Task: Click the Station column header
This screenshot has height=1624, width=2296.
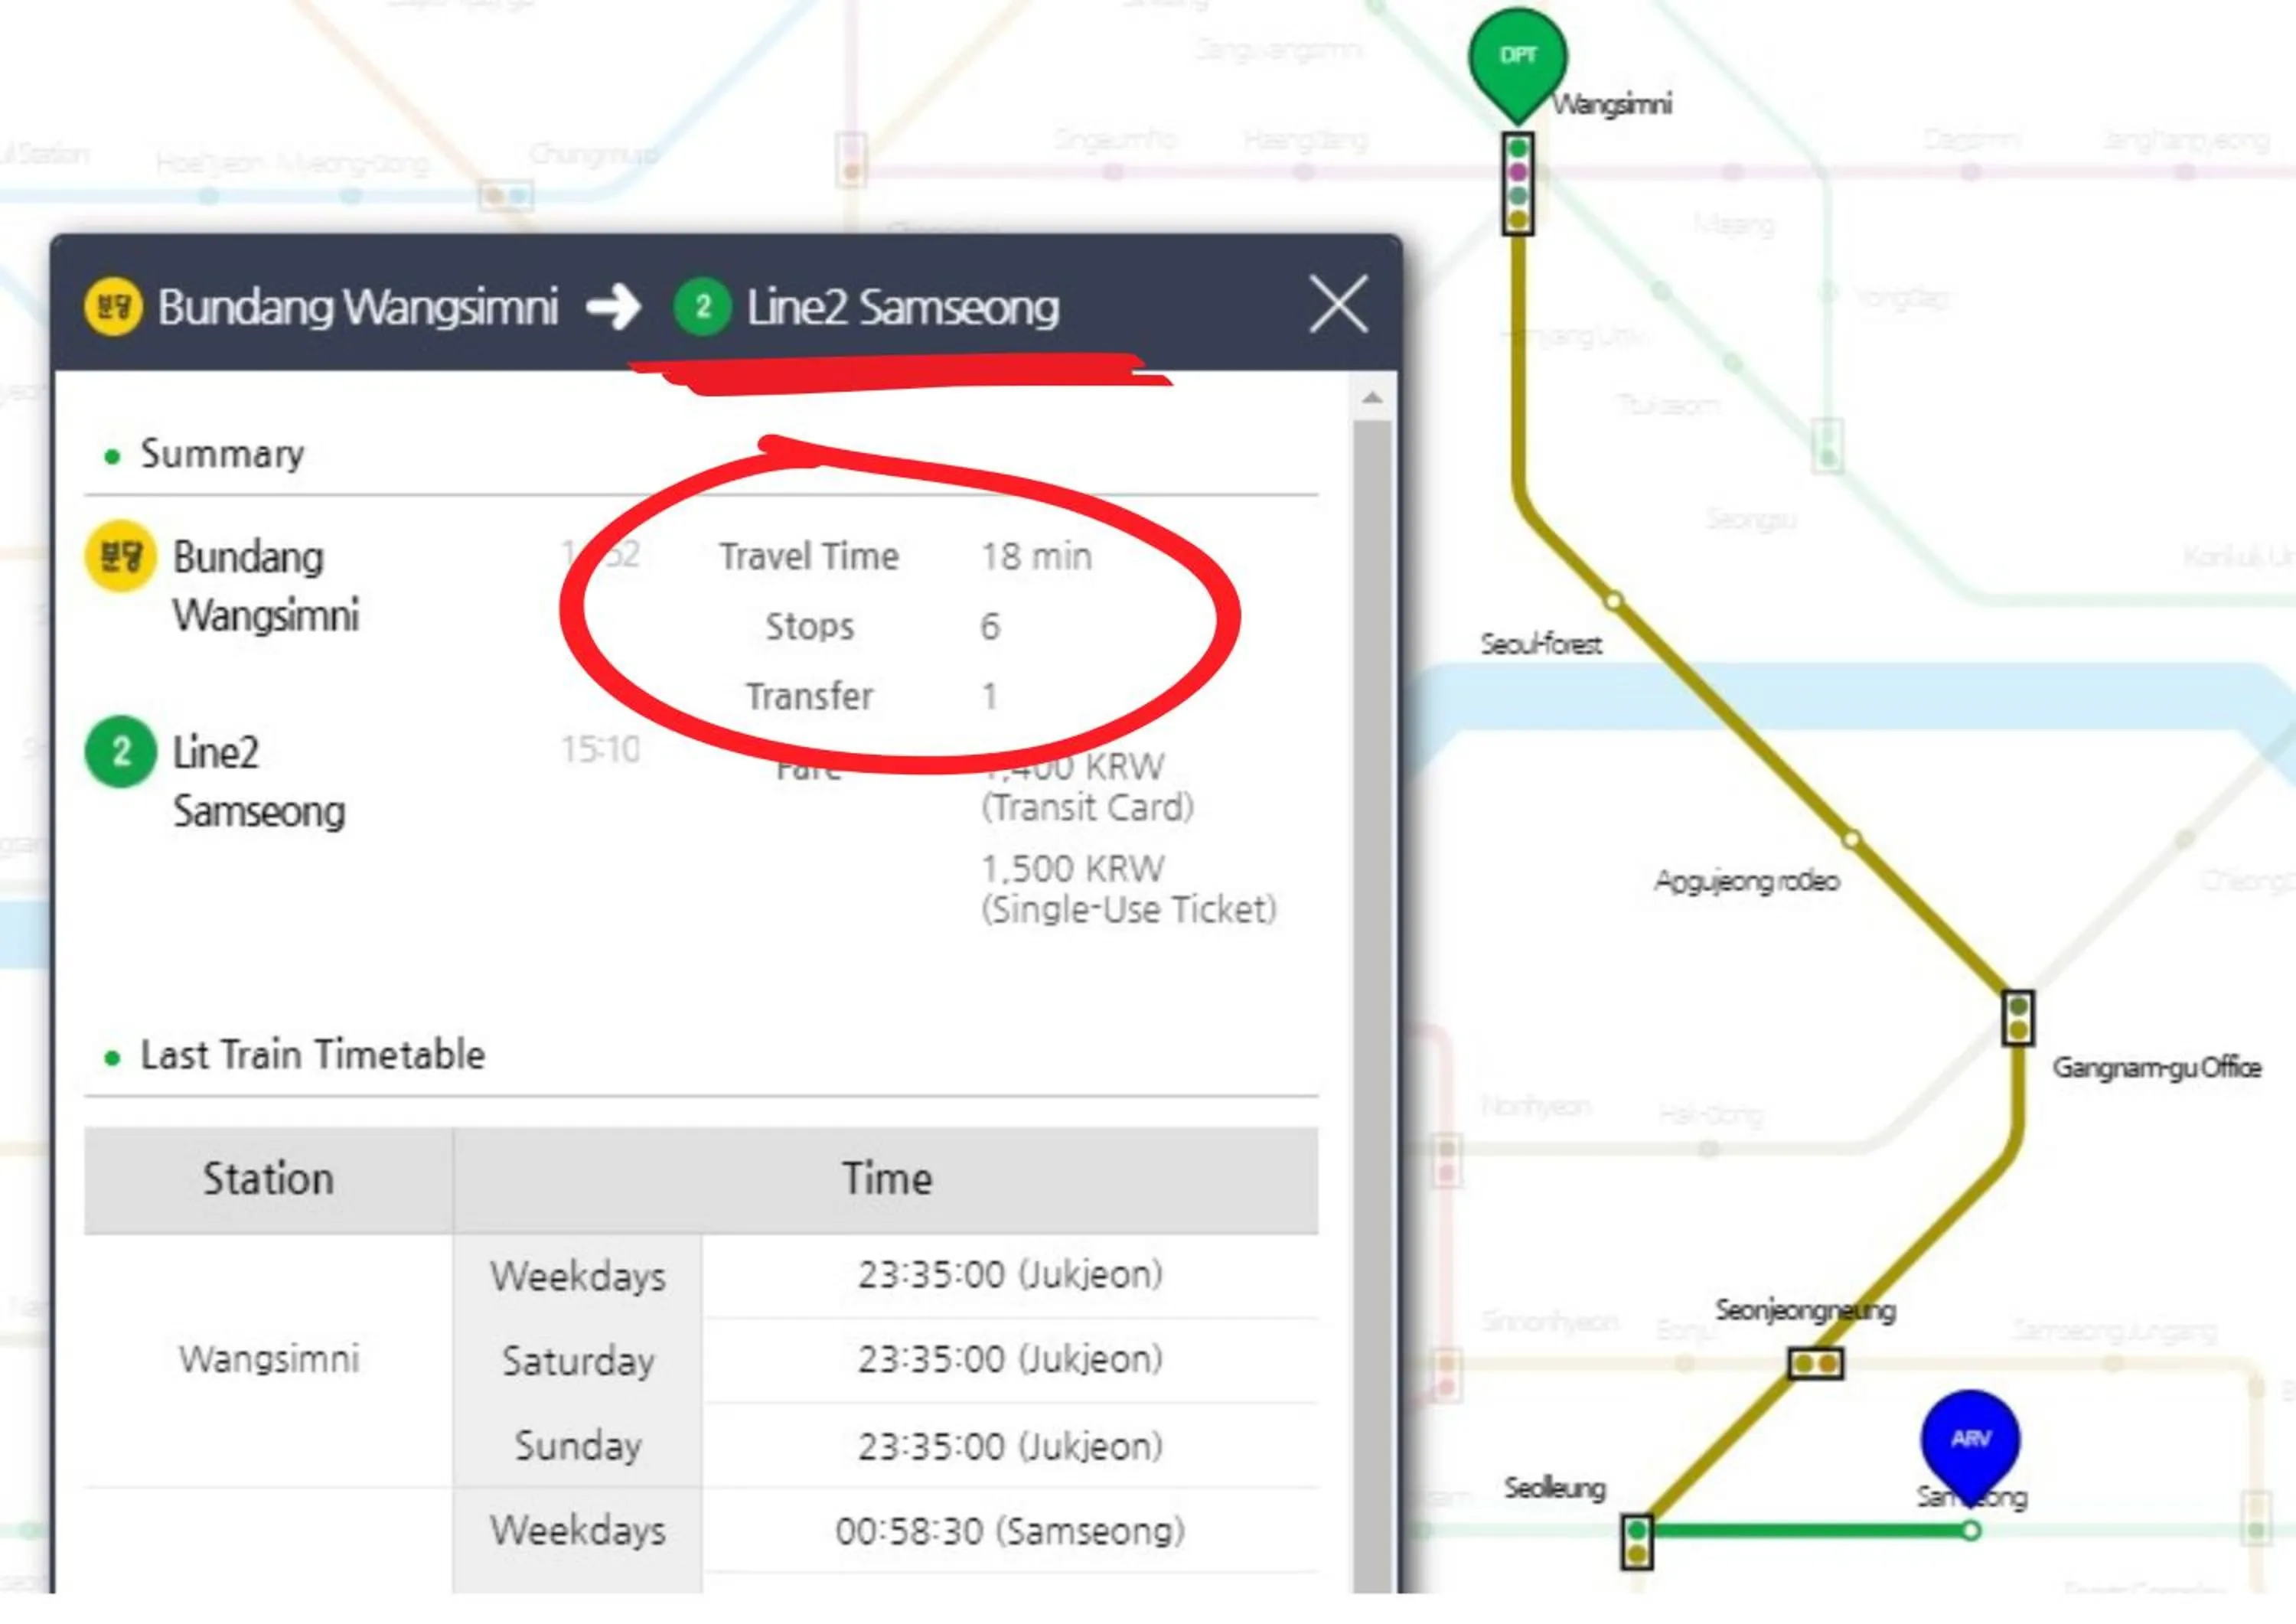Action: point(268,1179)
